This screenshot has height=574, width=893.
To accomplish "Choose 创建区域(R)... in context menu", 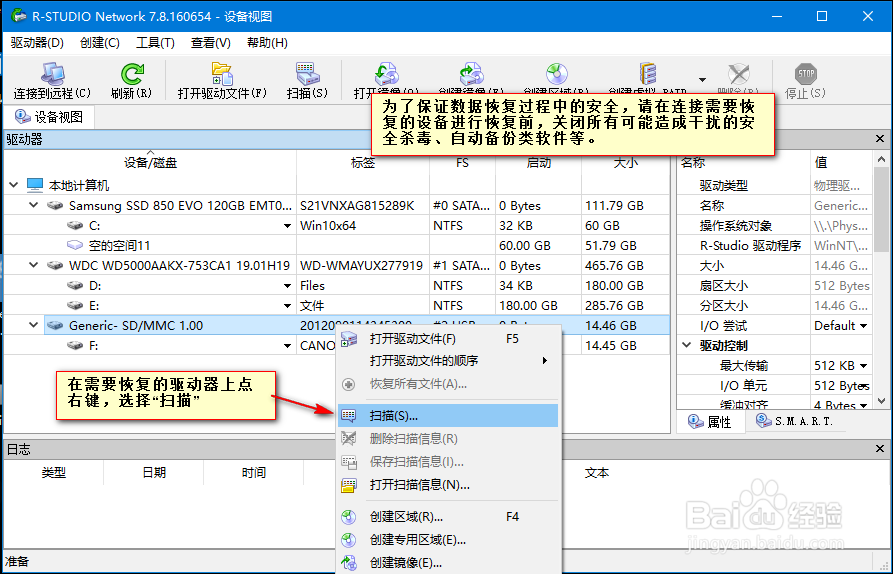I will pos(448,516).
